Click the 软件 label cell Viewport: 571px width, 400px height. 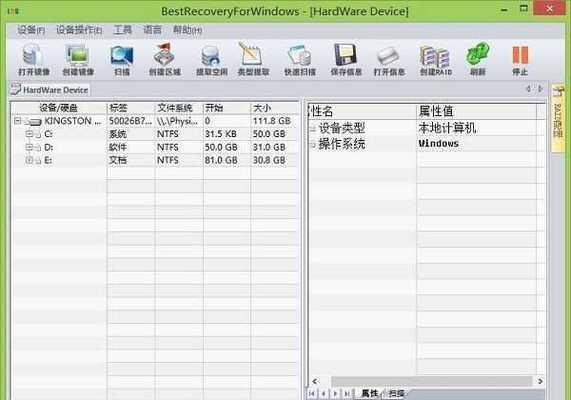(118, 147)
